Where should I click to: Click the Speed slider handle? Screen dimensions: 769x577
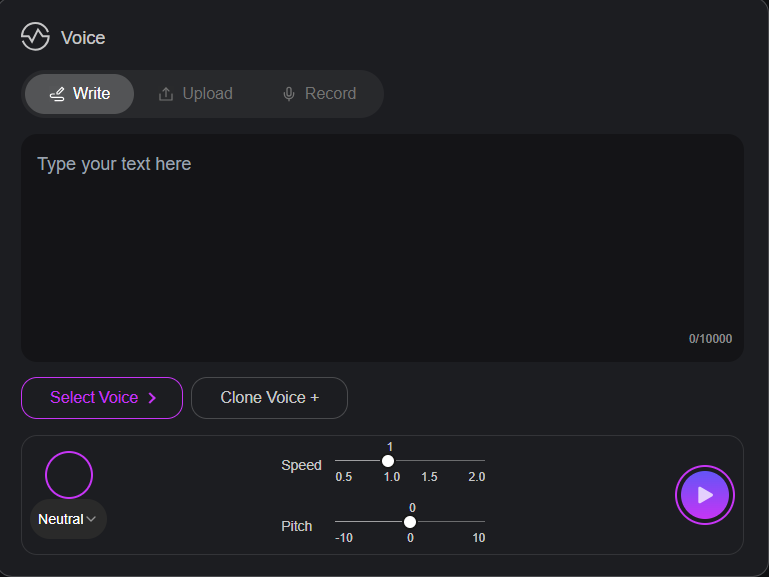(387, 461)
